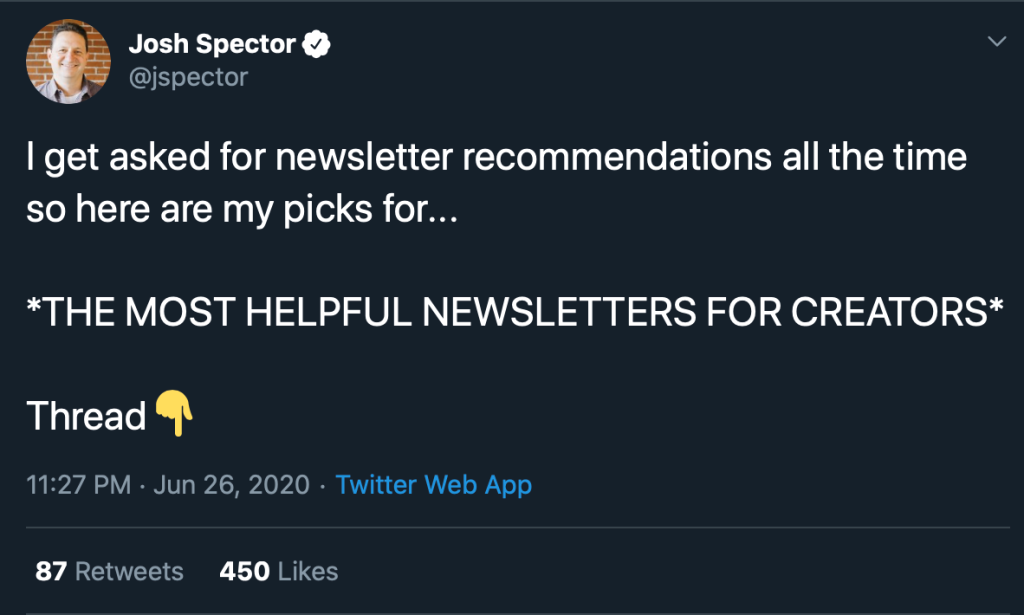The image size is (1024, 615).
Task: Click the word "HELPFUL" in the tweet
Action: (x=331, y=313)
